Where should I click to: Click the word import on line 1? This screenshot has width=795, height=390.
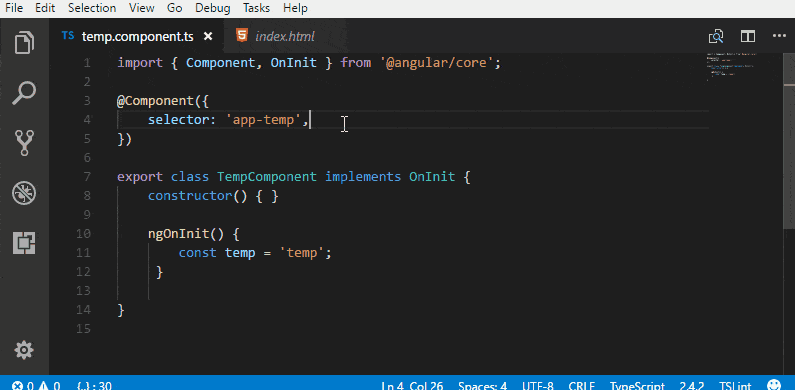tap(140, 63)
